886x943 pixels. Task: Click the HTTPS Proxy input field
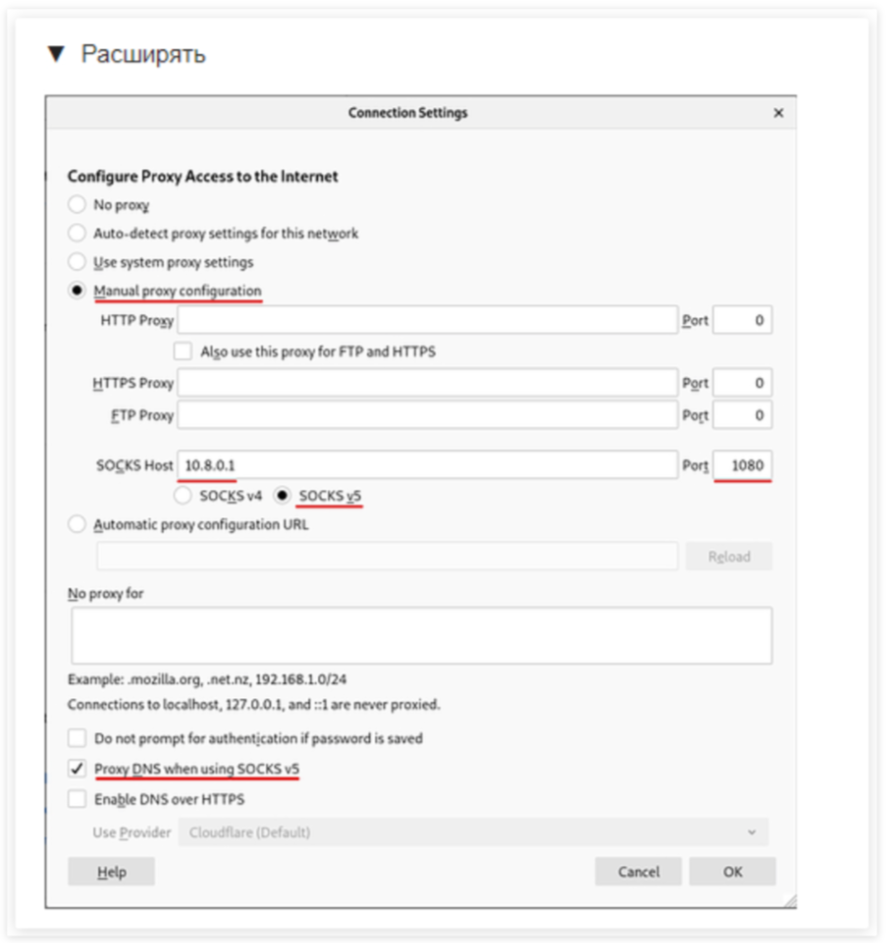click(x=427, y=383)
